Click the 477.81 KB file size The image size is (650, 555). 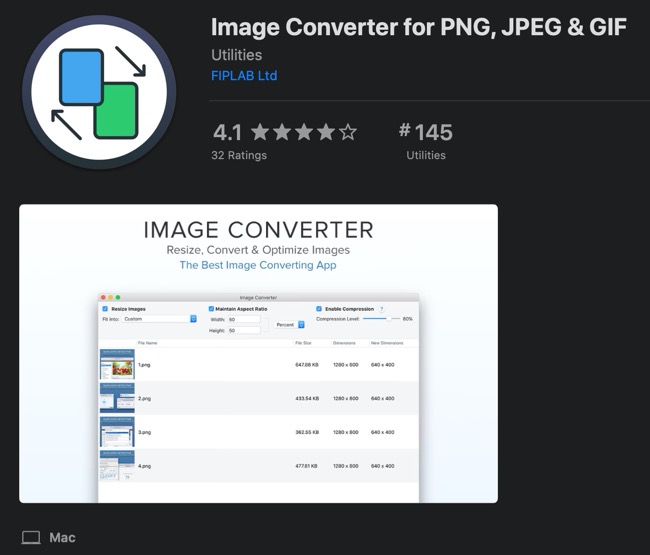pyautogui.click(x=306, y=466)
